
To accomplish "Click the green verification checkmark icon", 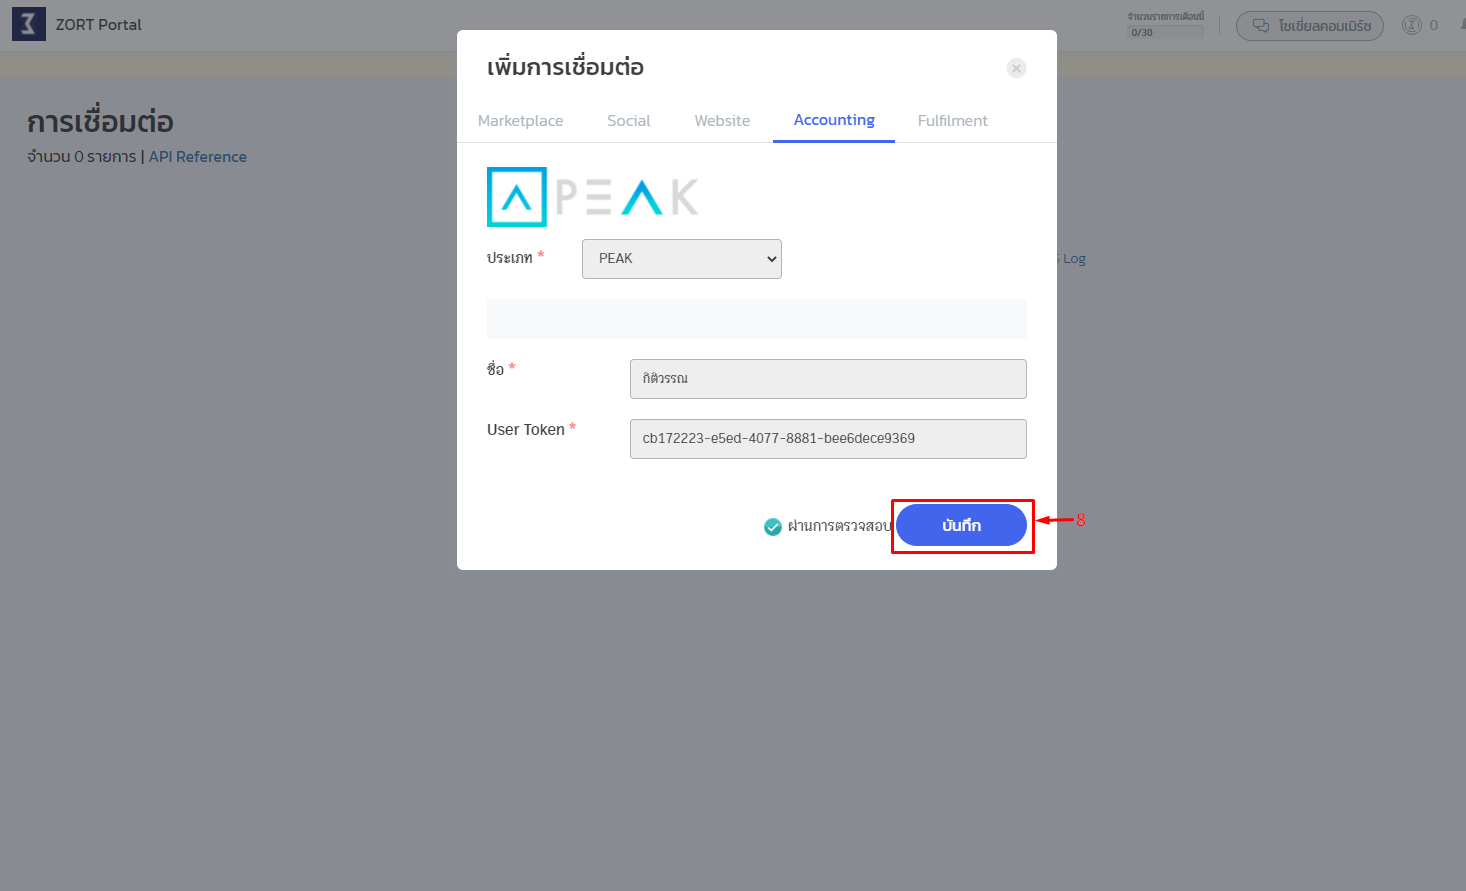I will 773,527.
